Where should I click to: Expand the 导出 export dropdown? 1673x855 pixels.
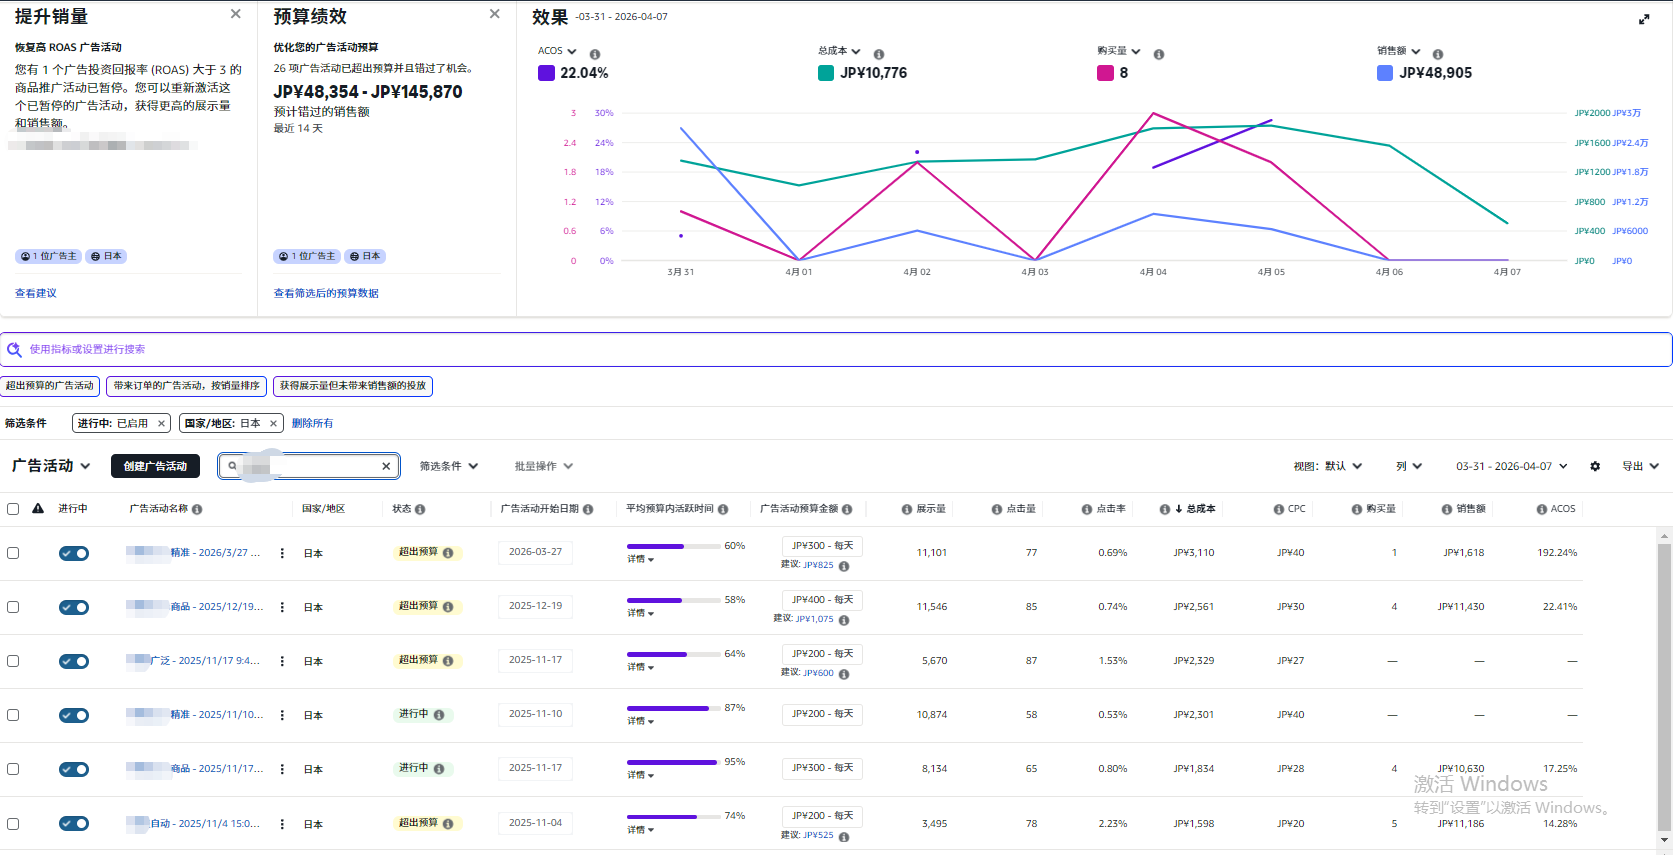1640,466
